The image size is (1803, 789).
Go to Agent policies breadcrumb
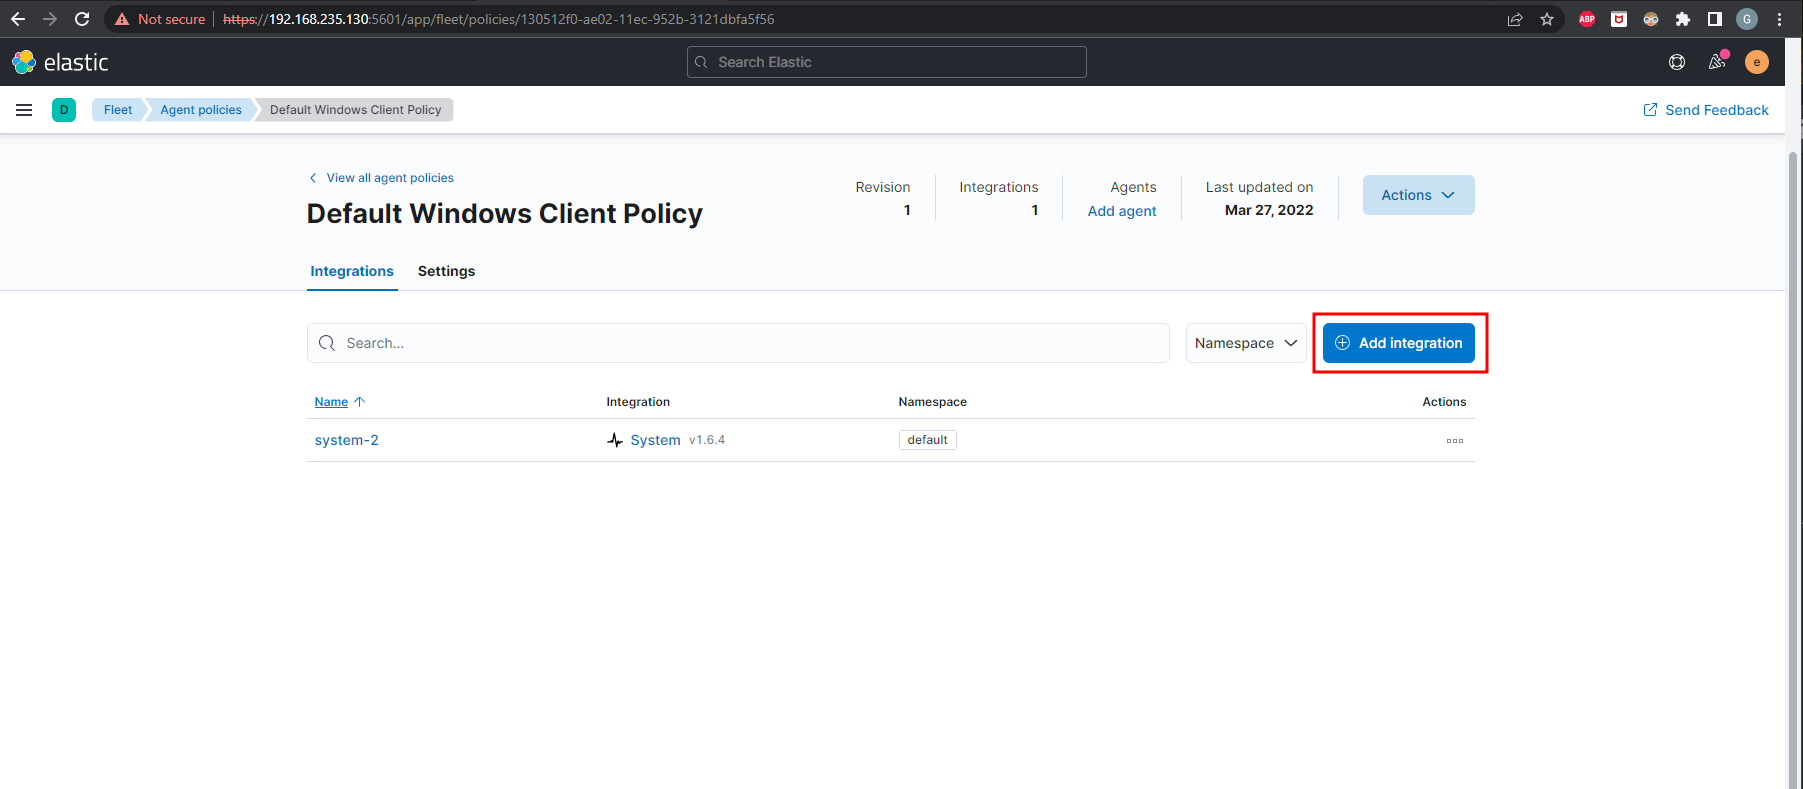point(201,110)
